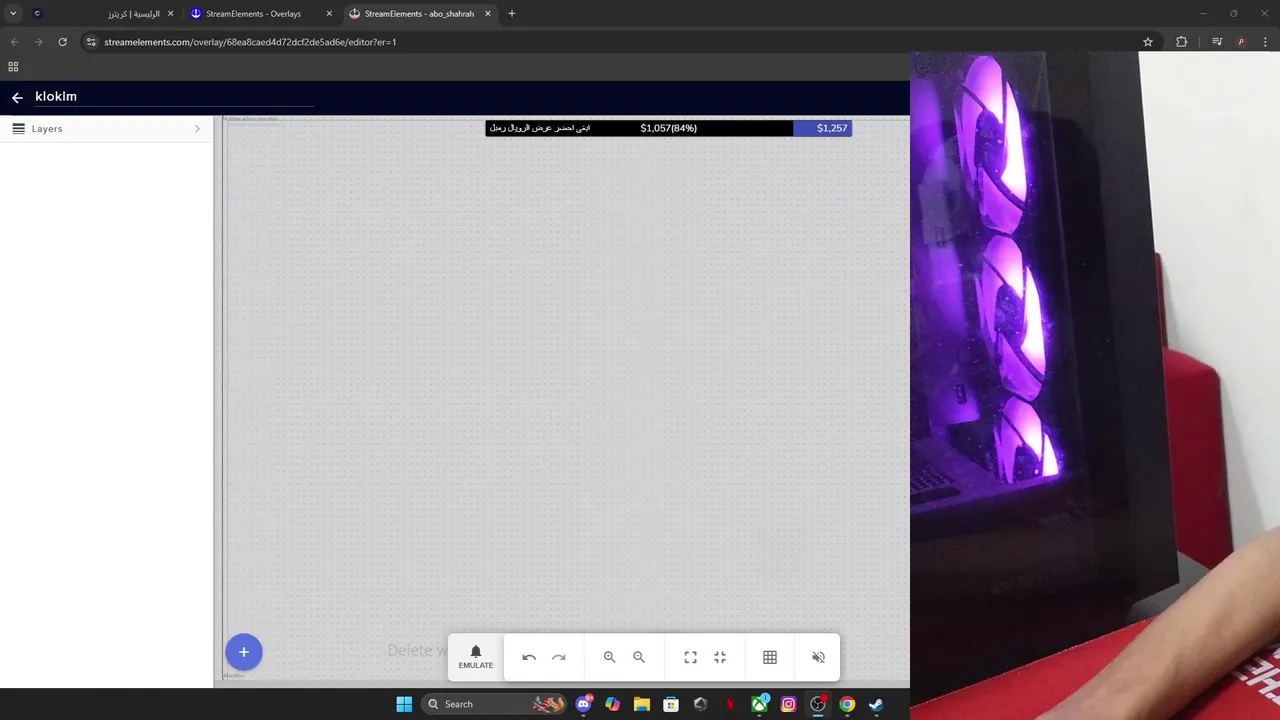Open File Explorer from the taskbar
This screenshot has width=1280, height=720.
point(642,704)
